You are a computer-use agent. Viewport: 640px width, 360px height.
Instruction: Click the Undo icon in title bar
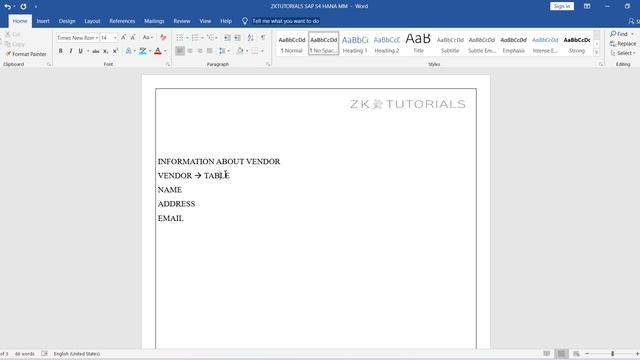point(7,7)
